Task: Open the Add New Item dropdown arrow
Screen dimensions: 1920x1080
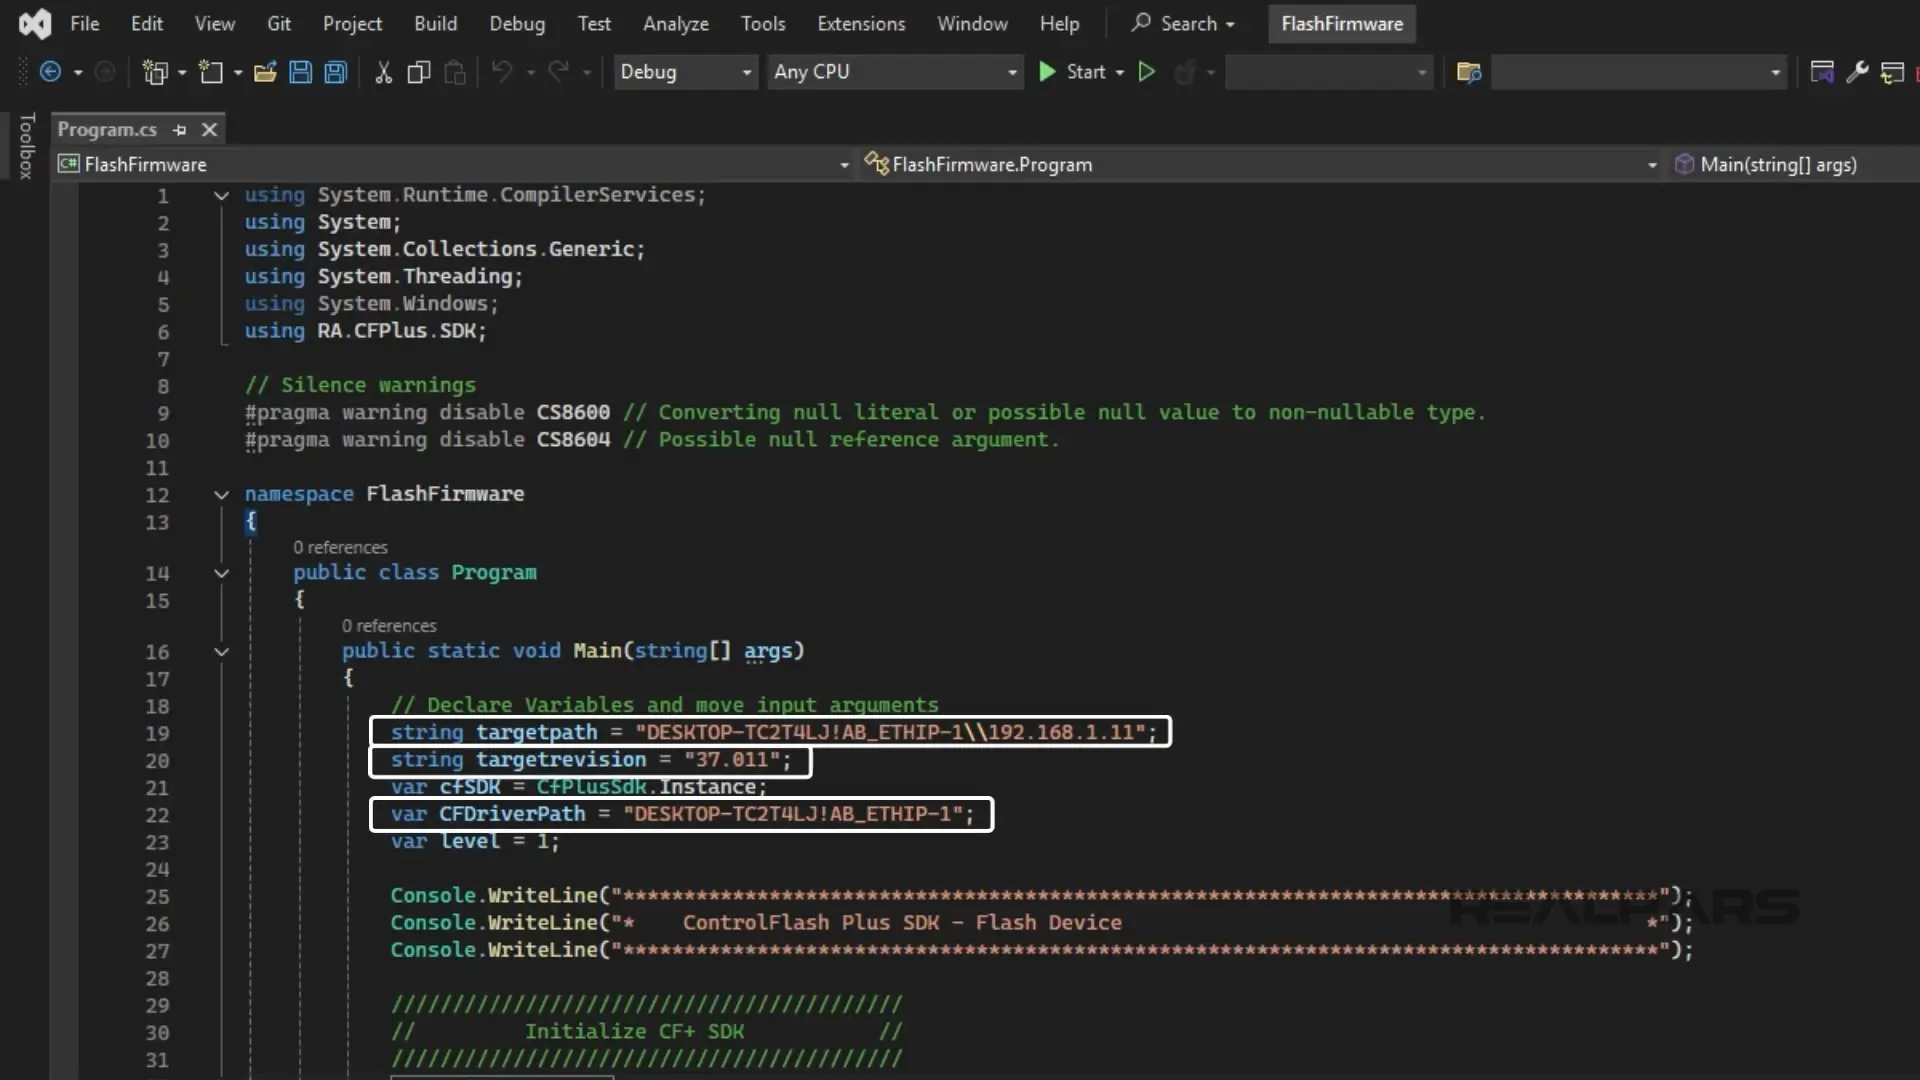Action: [237, 72]
